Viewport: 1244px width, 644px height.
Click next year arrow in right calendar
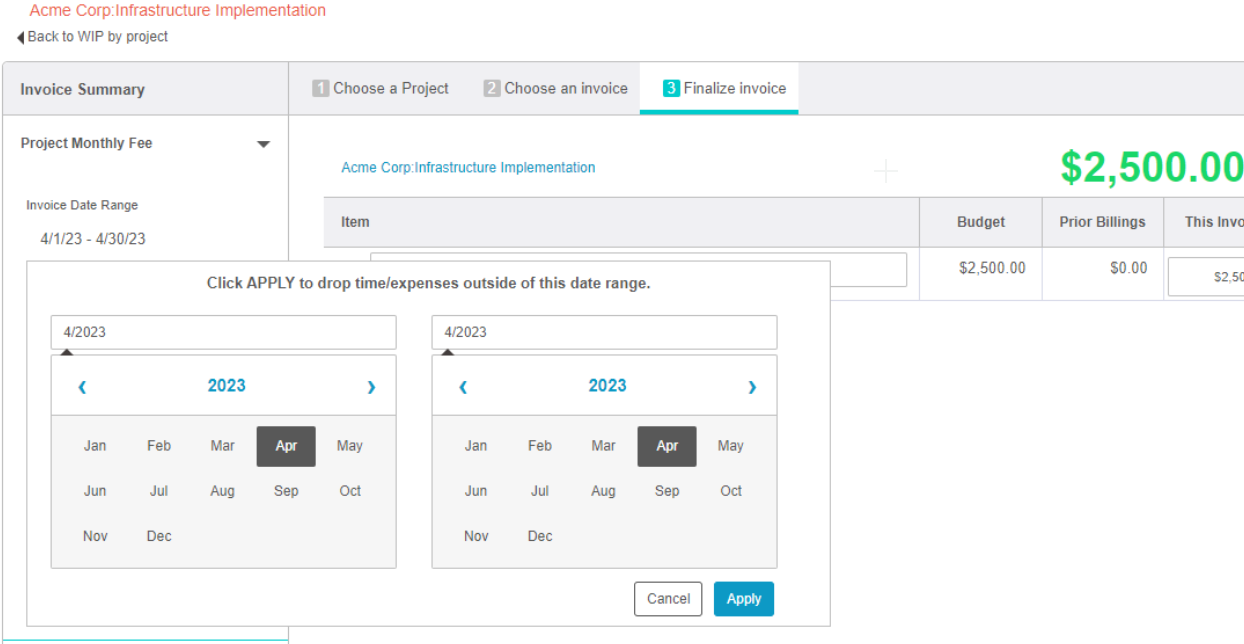(x=752, y=387)
